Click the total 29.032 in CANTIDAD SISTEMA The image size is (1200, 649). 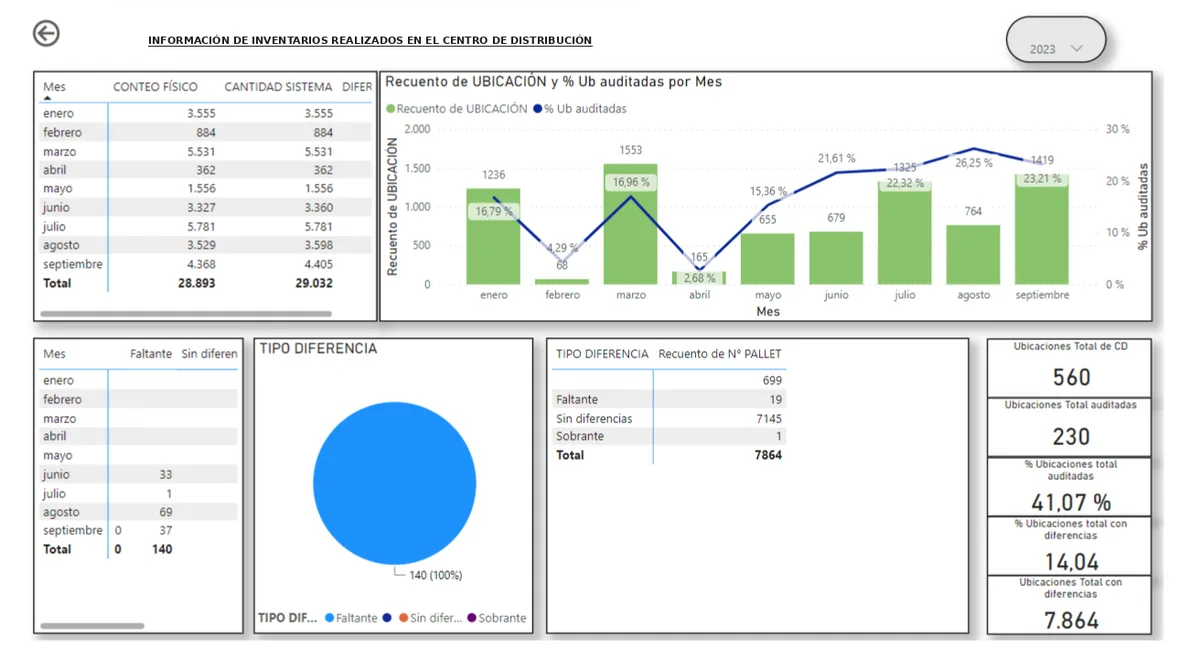[314, 283]
